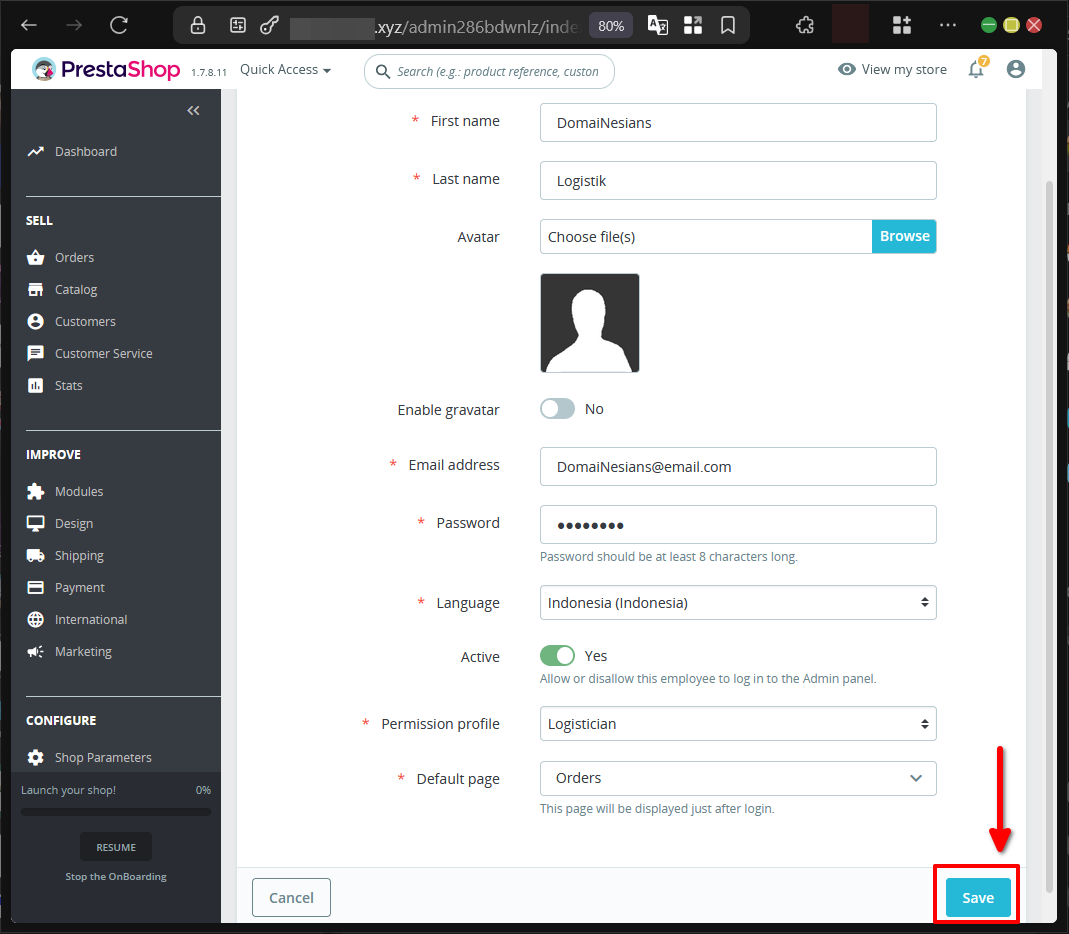Click the Stop the OnBoarding link
Screen dimensions: 1069x934
pos(115,876)
